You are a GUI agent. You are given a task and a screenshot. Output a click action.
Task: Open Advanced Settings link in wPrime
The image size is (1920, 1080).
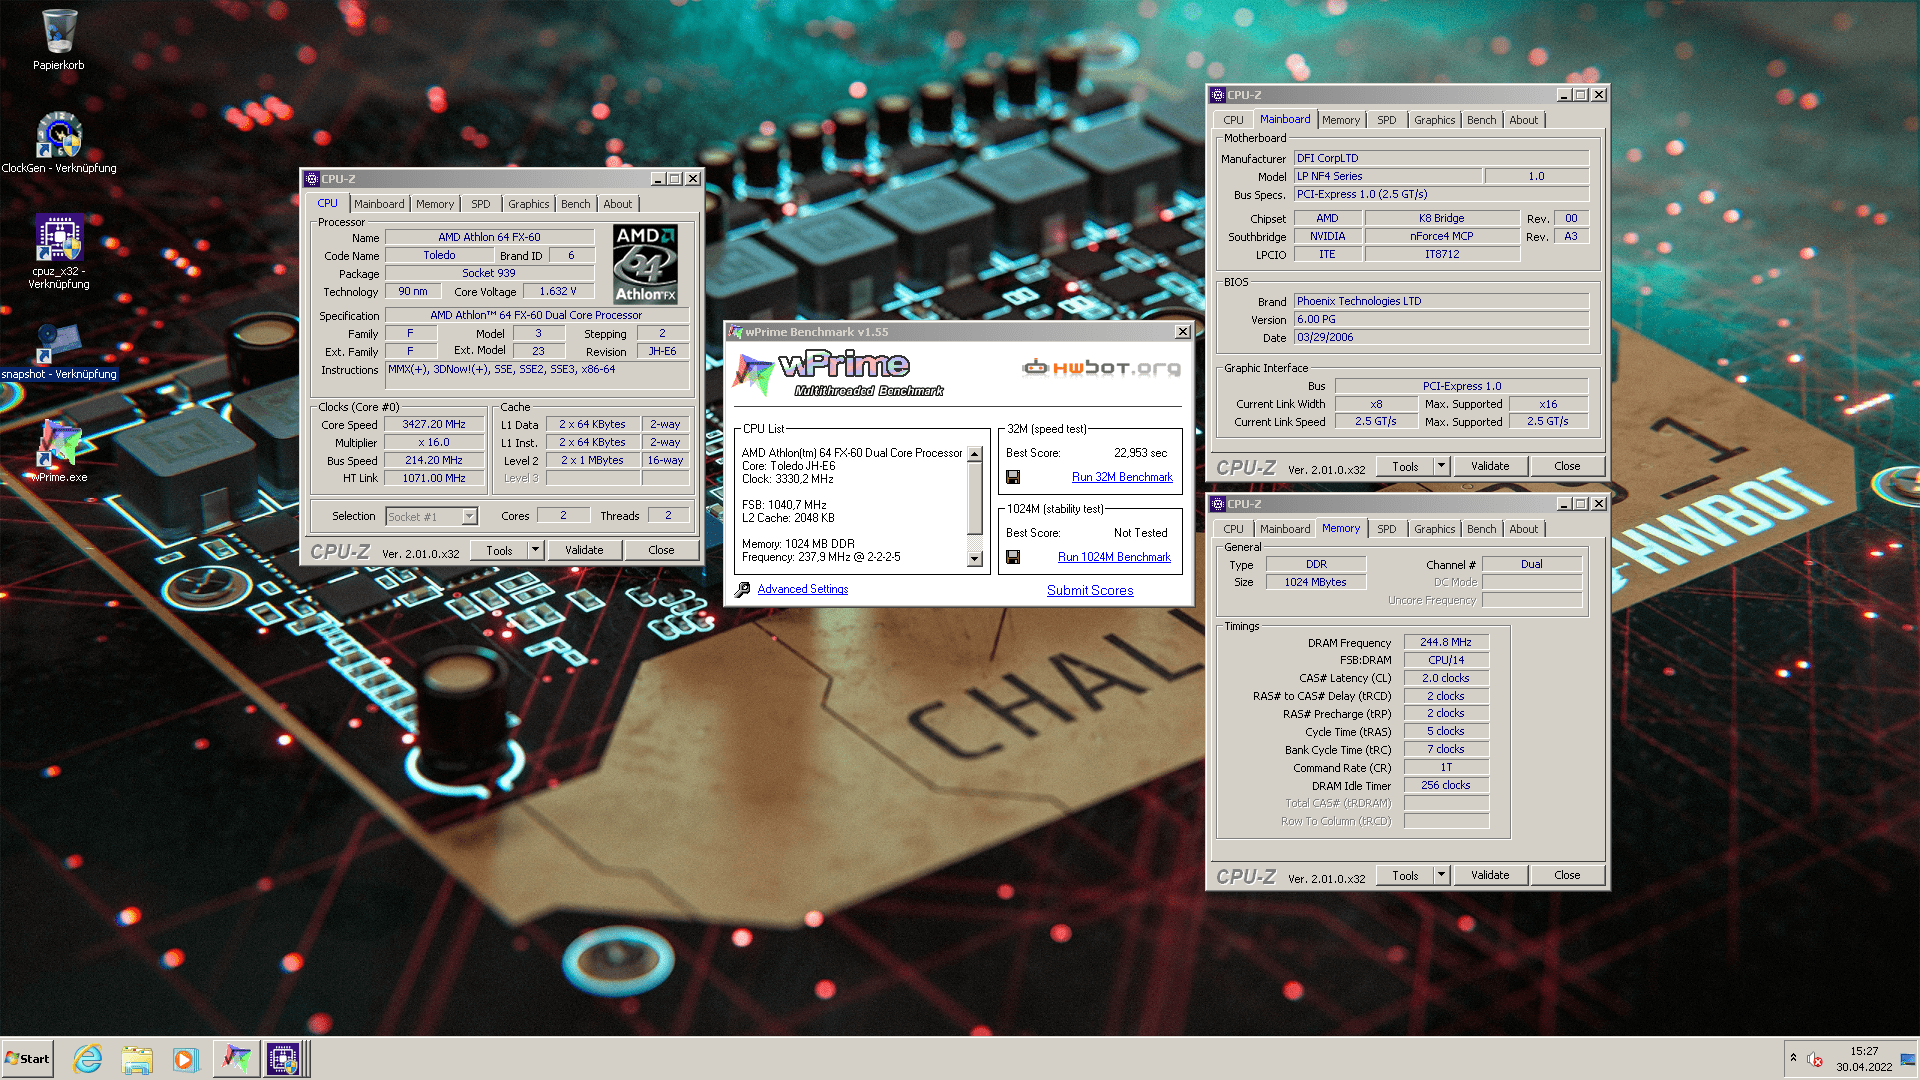point(802,589)
